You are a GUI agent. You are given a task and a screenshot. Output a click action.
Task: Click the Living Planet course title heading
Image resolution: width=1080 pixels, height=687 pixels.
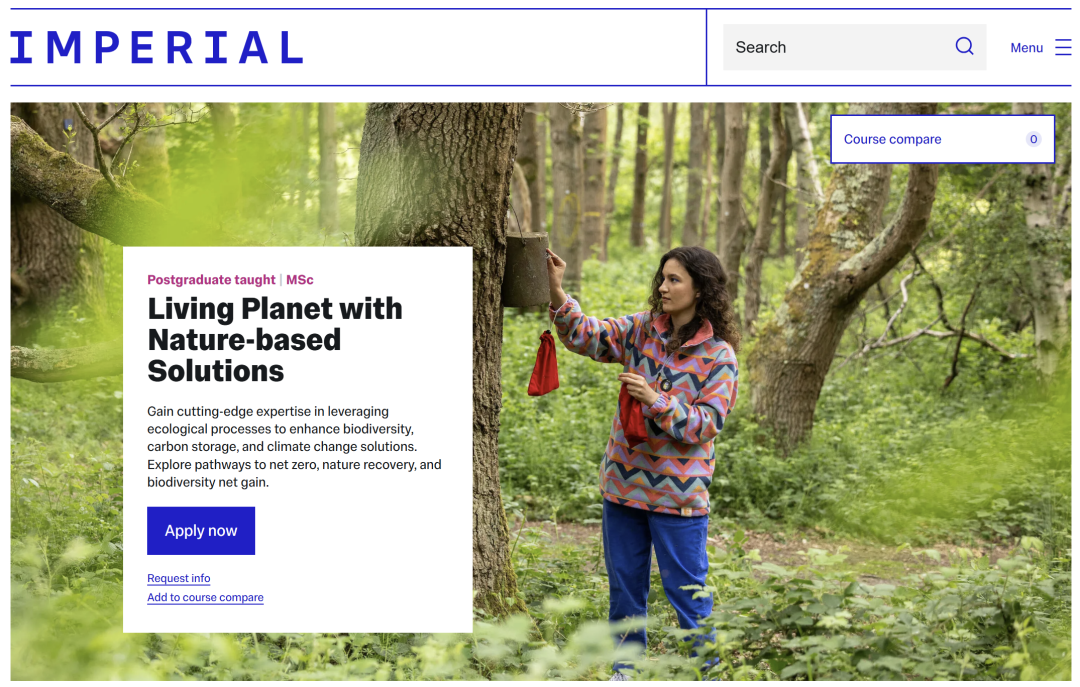click(274, 339)
